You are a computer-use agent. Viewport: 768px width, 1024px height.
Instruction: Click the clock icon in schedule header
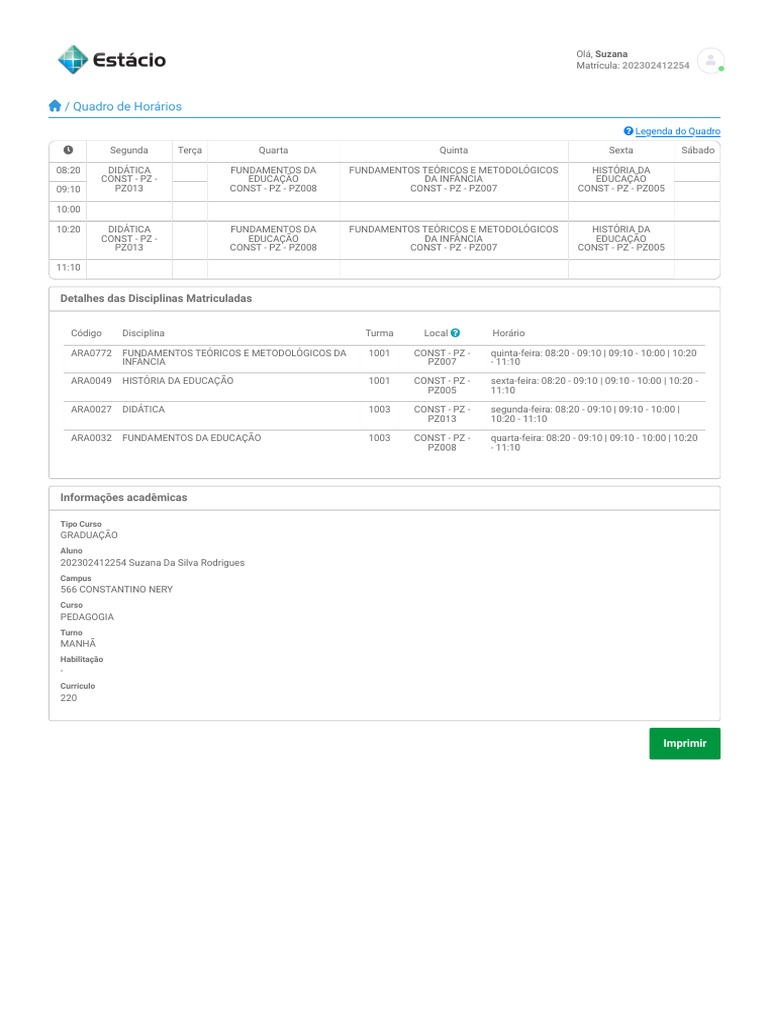68,150
